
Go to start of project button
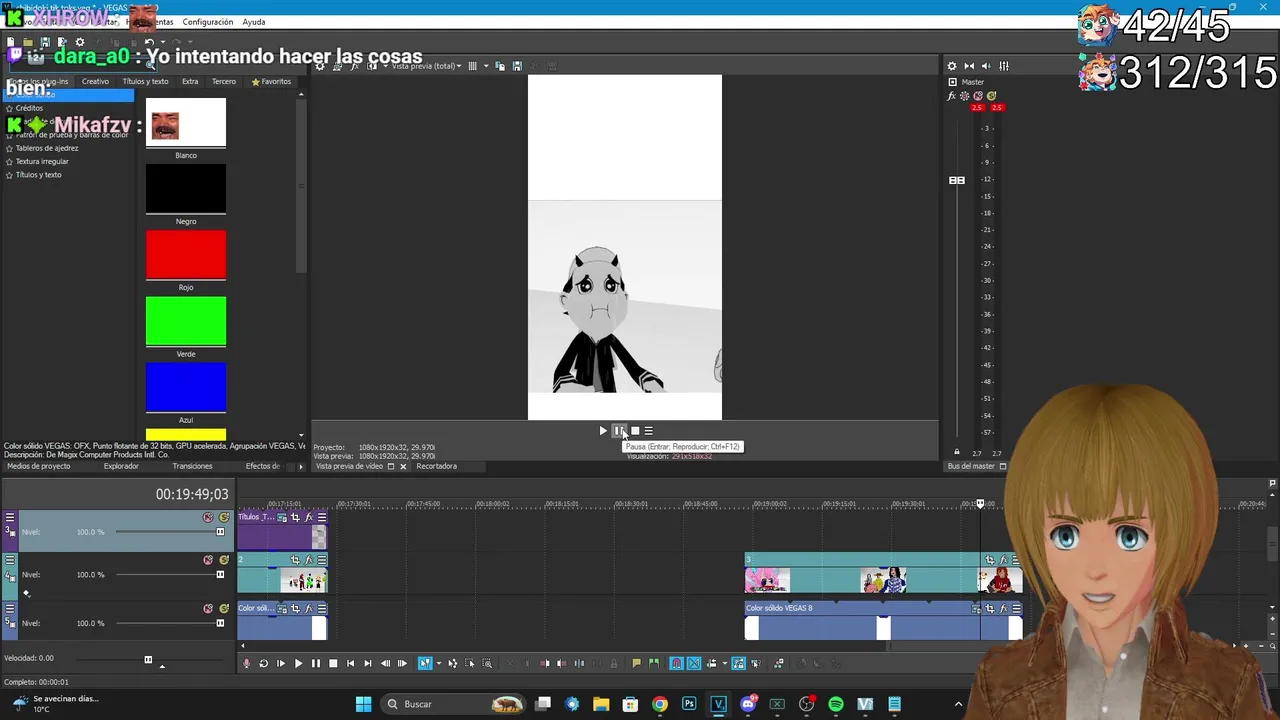[350, 663]
